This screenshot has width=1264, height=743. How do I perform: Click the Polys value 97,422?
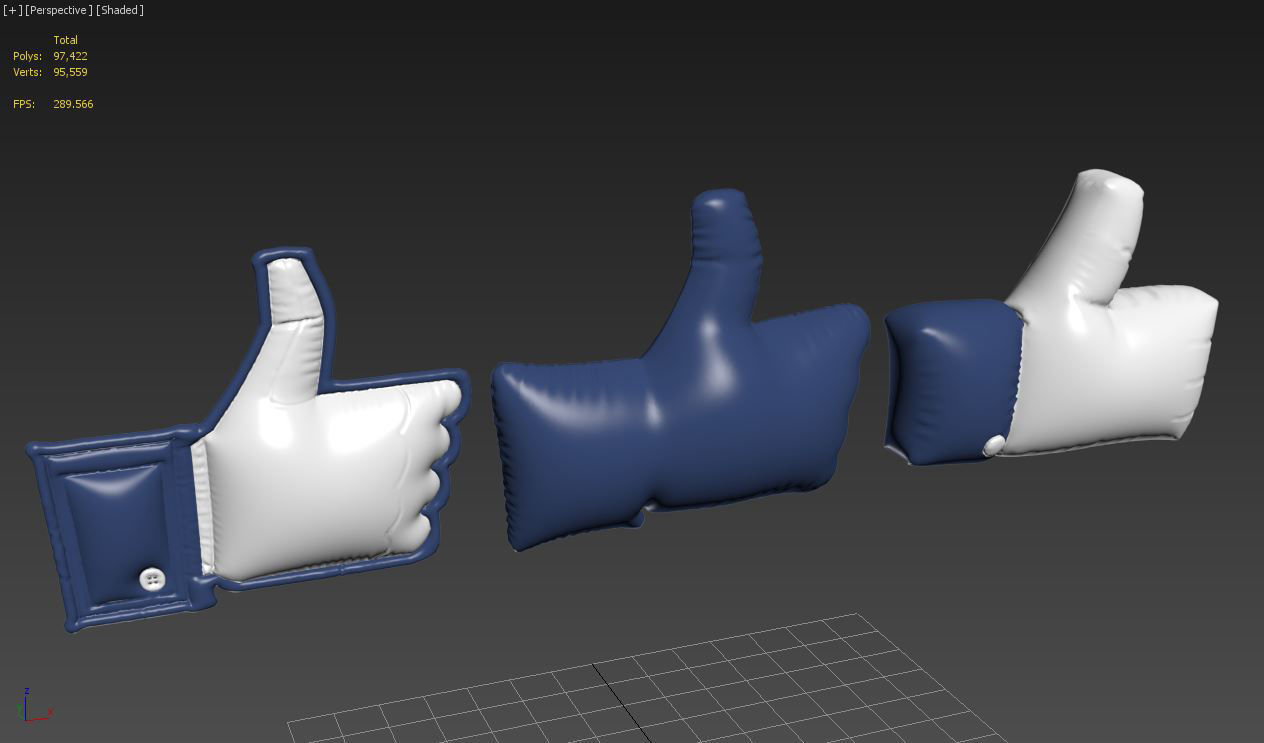tap(70, 56)
